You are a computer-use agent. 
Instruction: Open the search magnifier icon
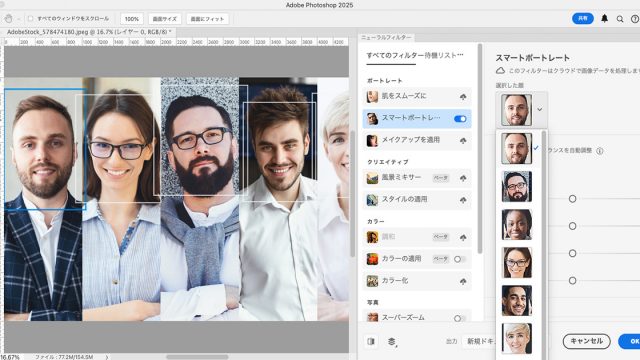(x=620, y=19)
